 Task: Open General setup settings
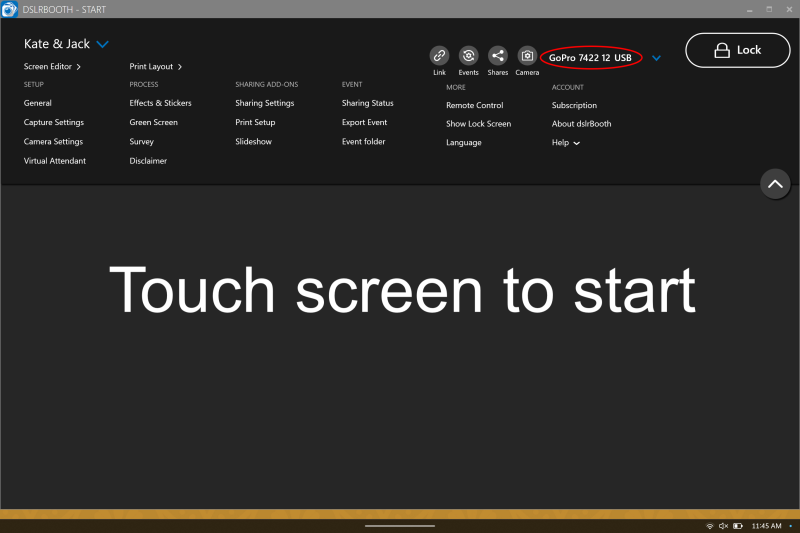37,103
